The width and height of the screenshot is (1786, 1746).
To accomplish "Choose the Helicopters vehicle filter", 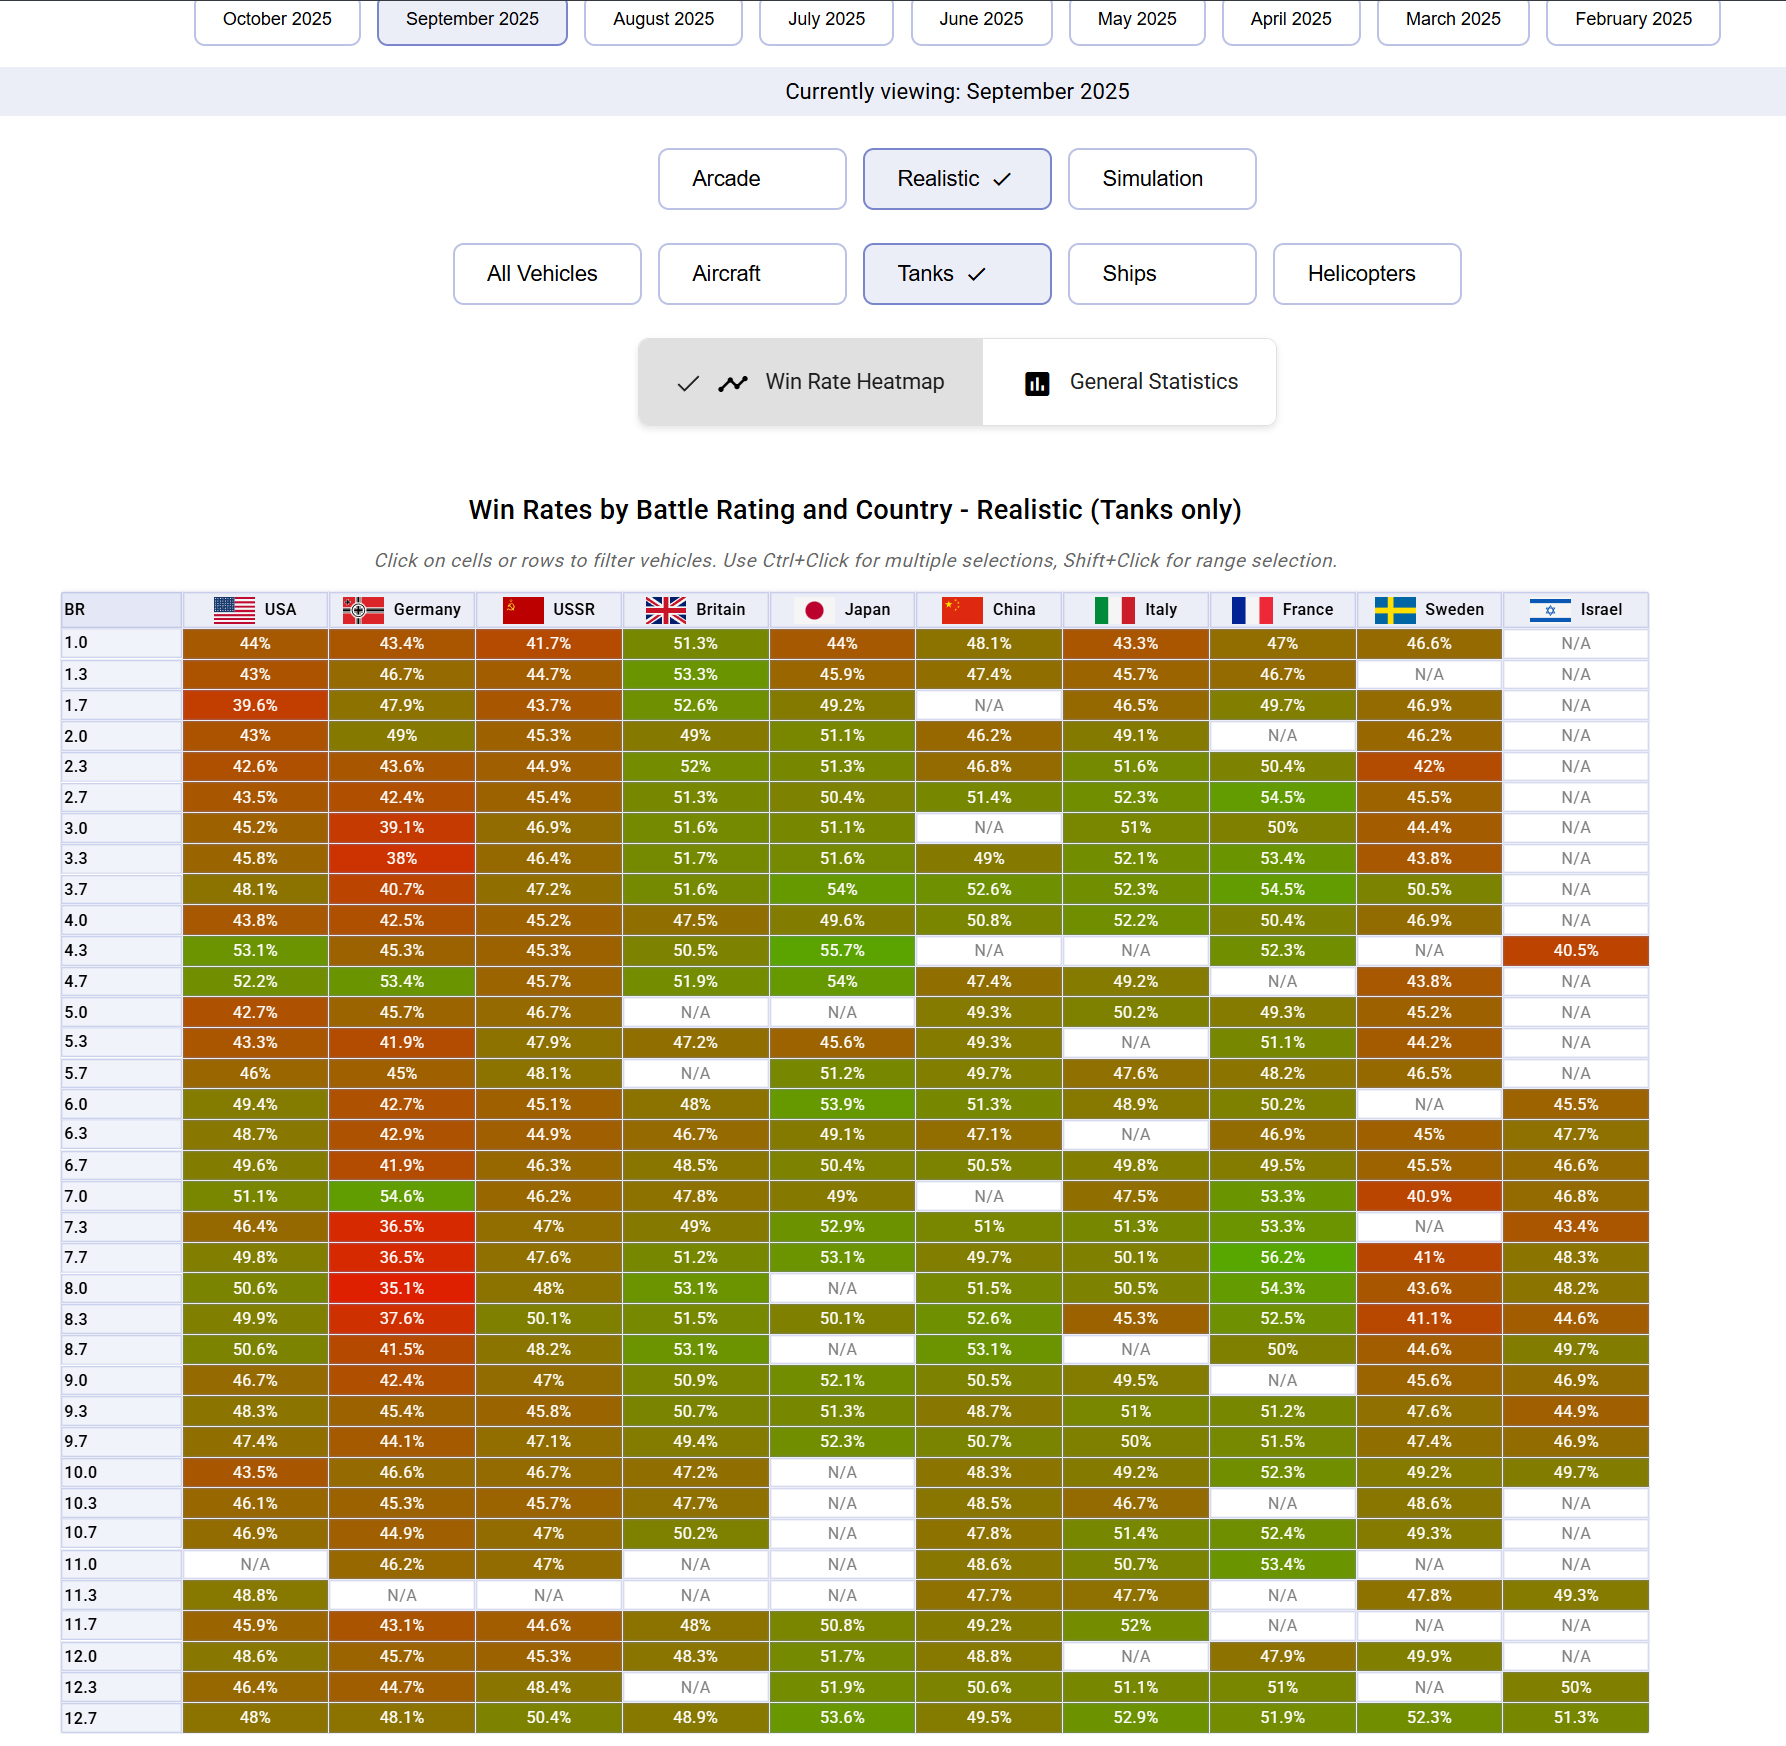I will 1366,274.
